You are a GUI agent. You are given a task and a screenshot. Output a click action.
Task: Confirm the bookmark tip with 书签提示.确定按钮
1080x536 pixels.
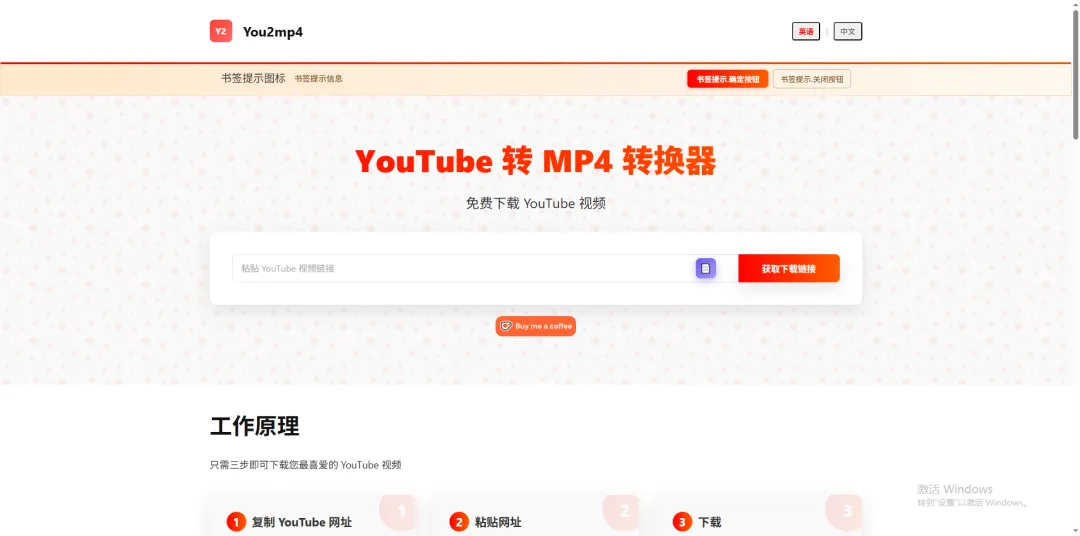click(727, 79)
